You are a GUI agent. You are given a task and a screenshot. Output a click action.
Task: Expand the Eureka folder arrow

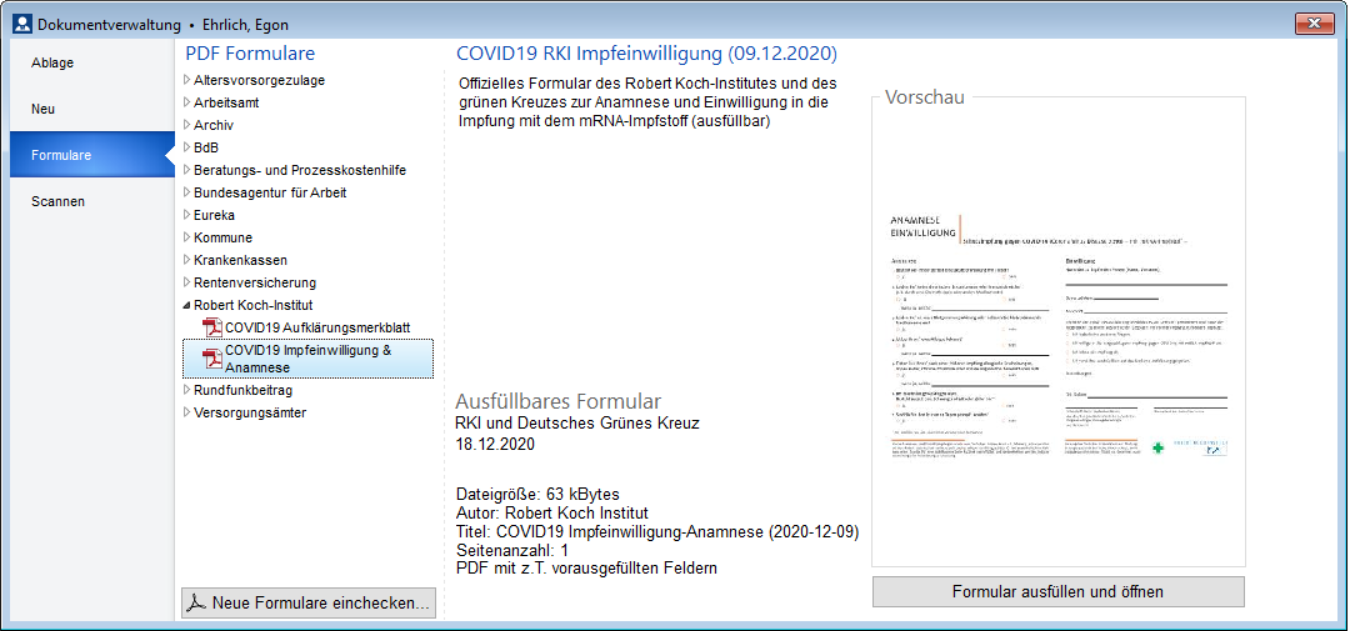pyautogui.click(x=187, y=215)
